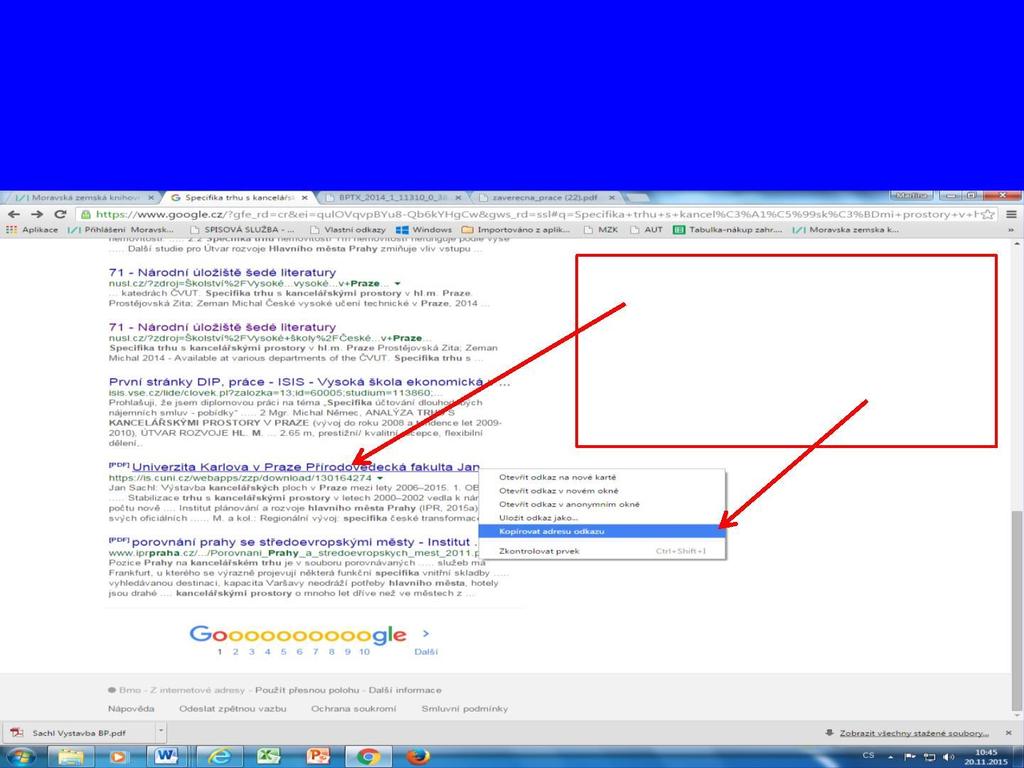Open Windows Explorer from the taskbar
Screen dimensions: 1024x768
[71, 756]
